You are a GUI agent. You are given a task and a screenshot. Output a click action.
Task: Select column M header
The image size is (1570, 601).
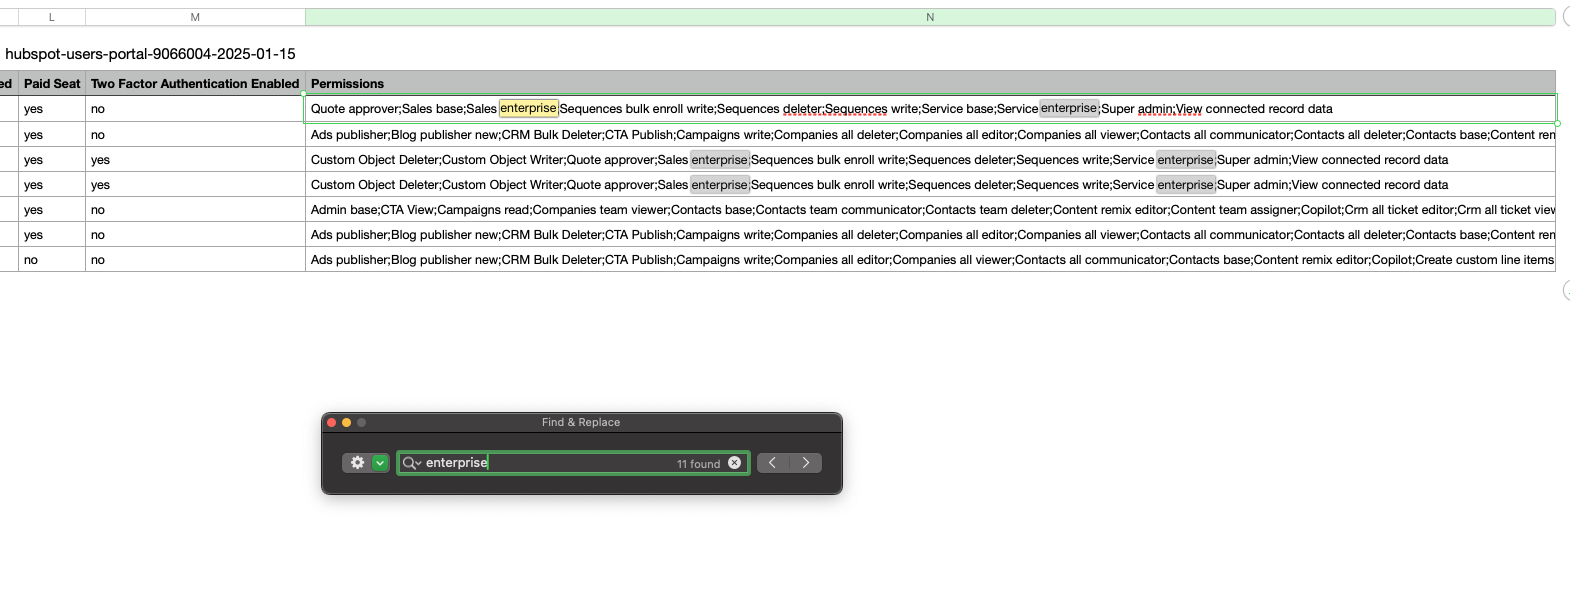pyautogui.click(x=195, y=17)
